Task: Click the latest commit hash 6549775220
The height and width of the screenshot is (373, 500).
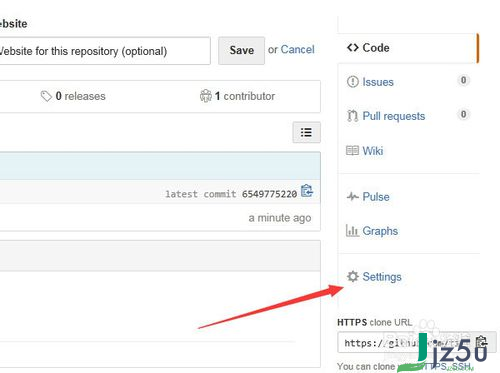Action: tap(269, 194)
